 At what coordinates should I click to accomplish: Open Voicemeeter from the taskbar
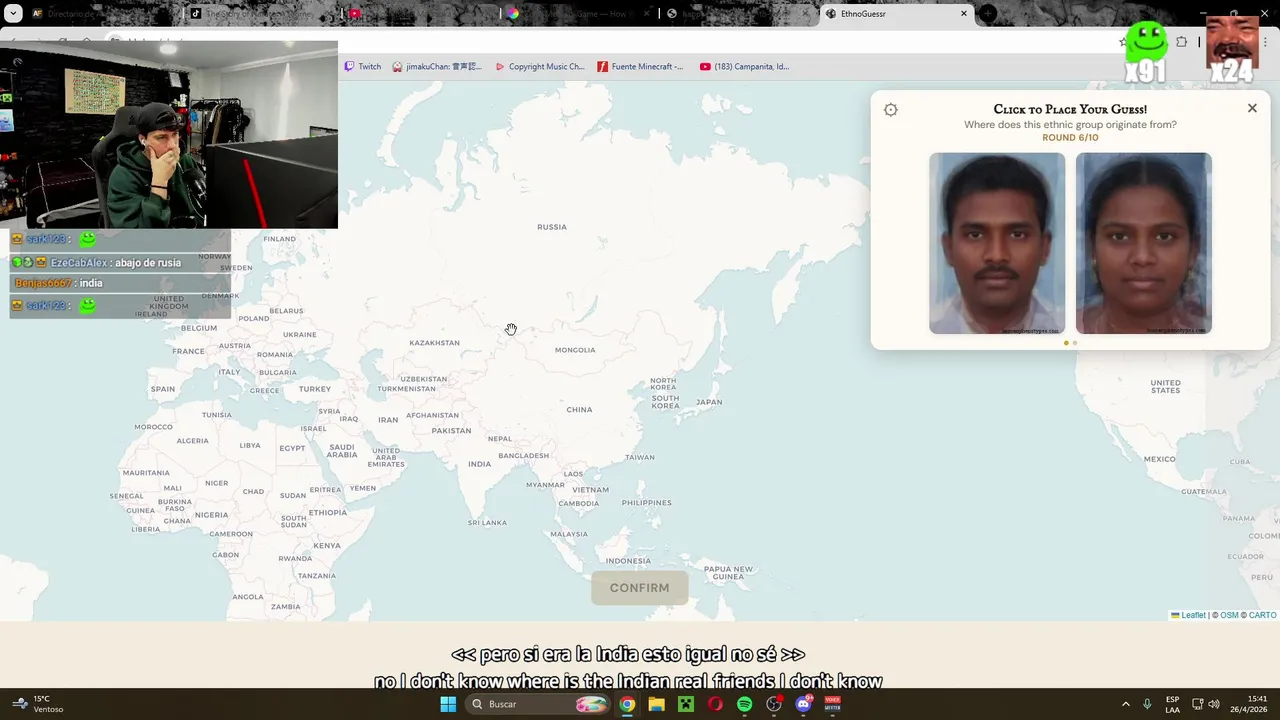pos(832,704)
